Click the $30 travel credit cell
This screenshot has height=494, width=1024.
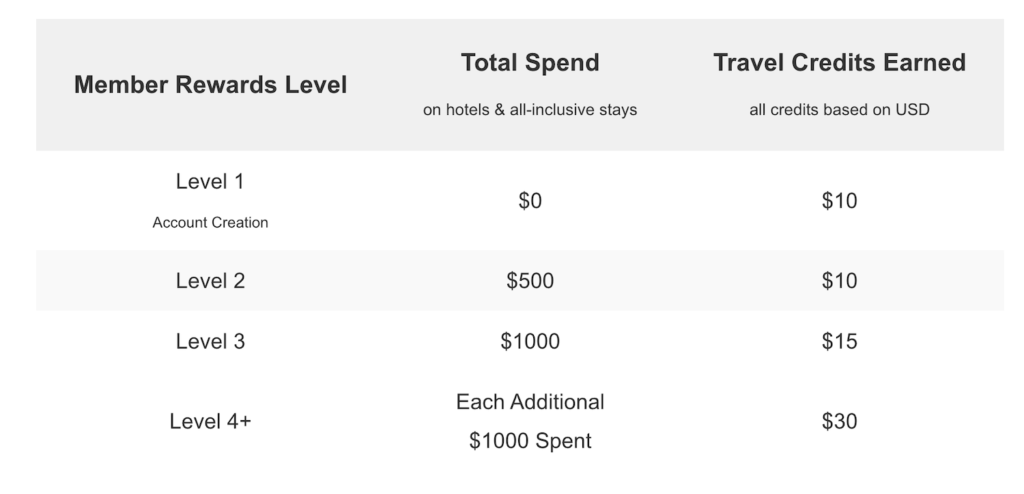839,421
